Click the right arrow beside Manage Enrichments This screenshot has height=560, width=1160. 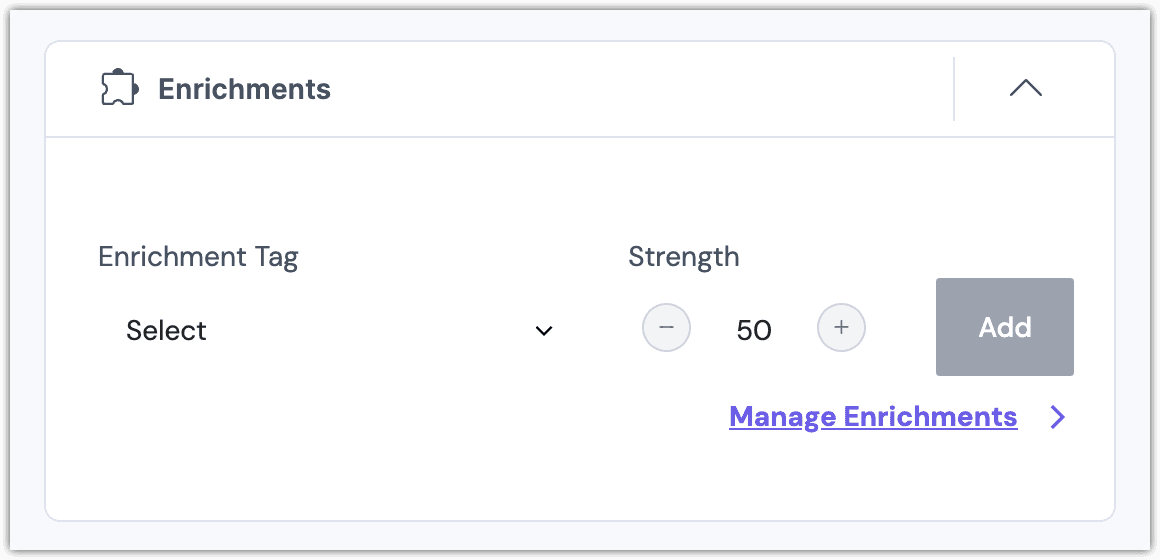1058,417
